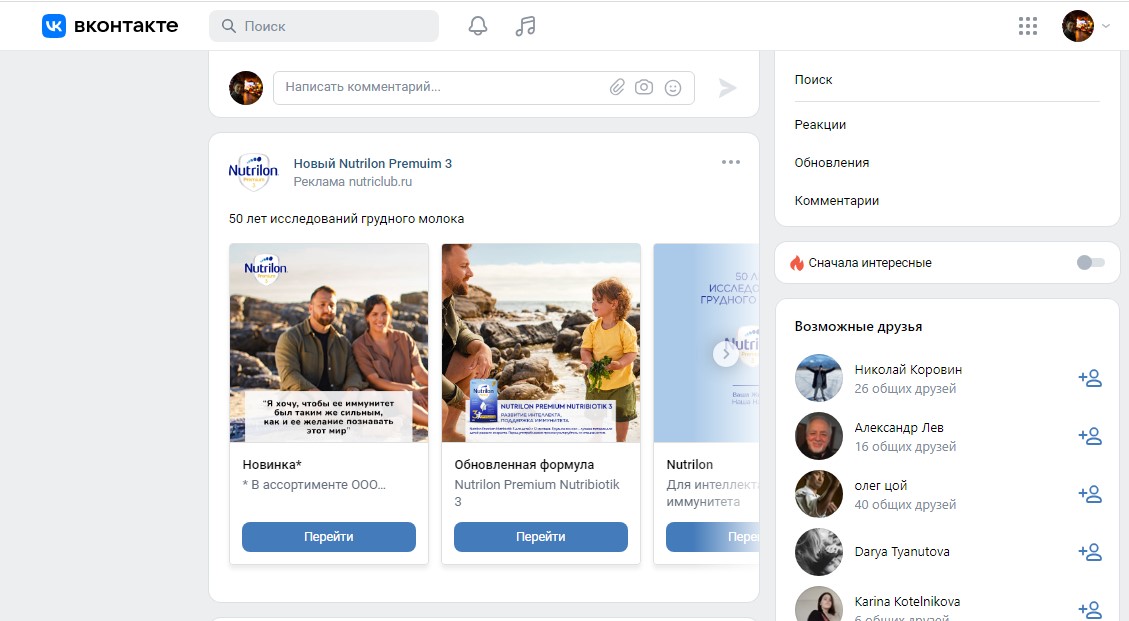Click the camera photo icon in comment box
The image size is (1129, 621).
644,88
